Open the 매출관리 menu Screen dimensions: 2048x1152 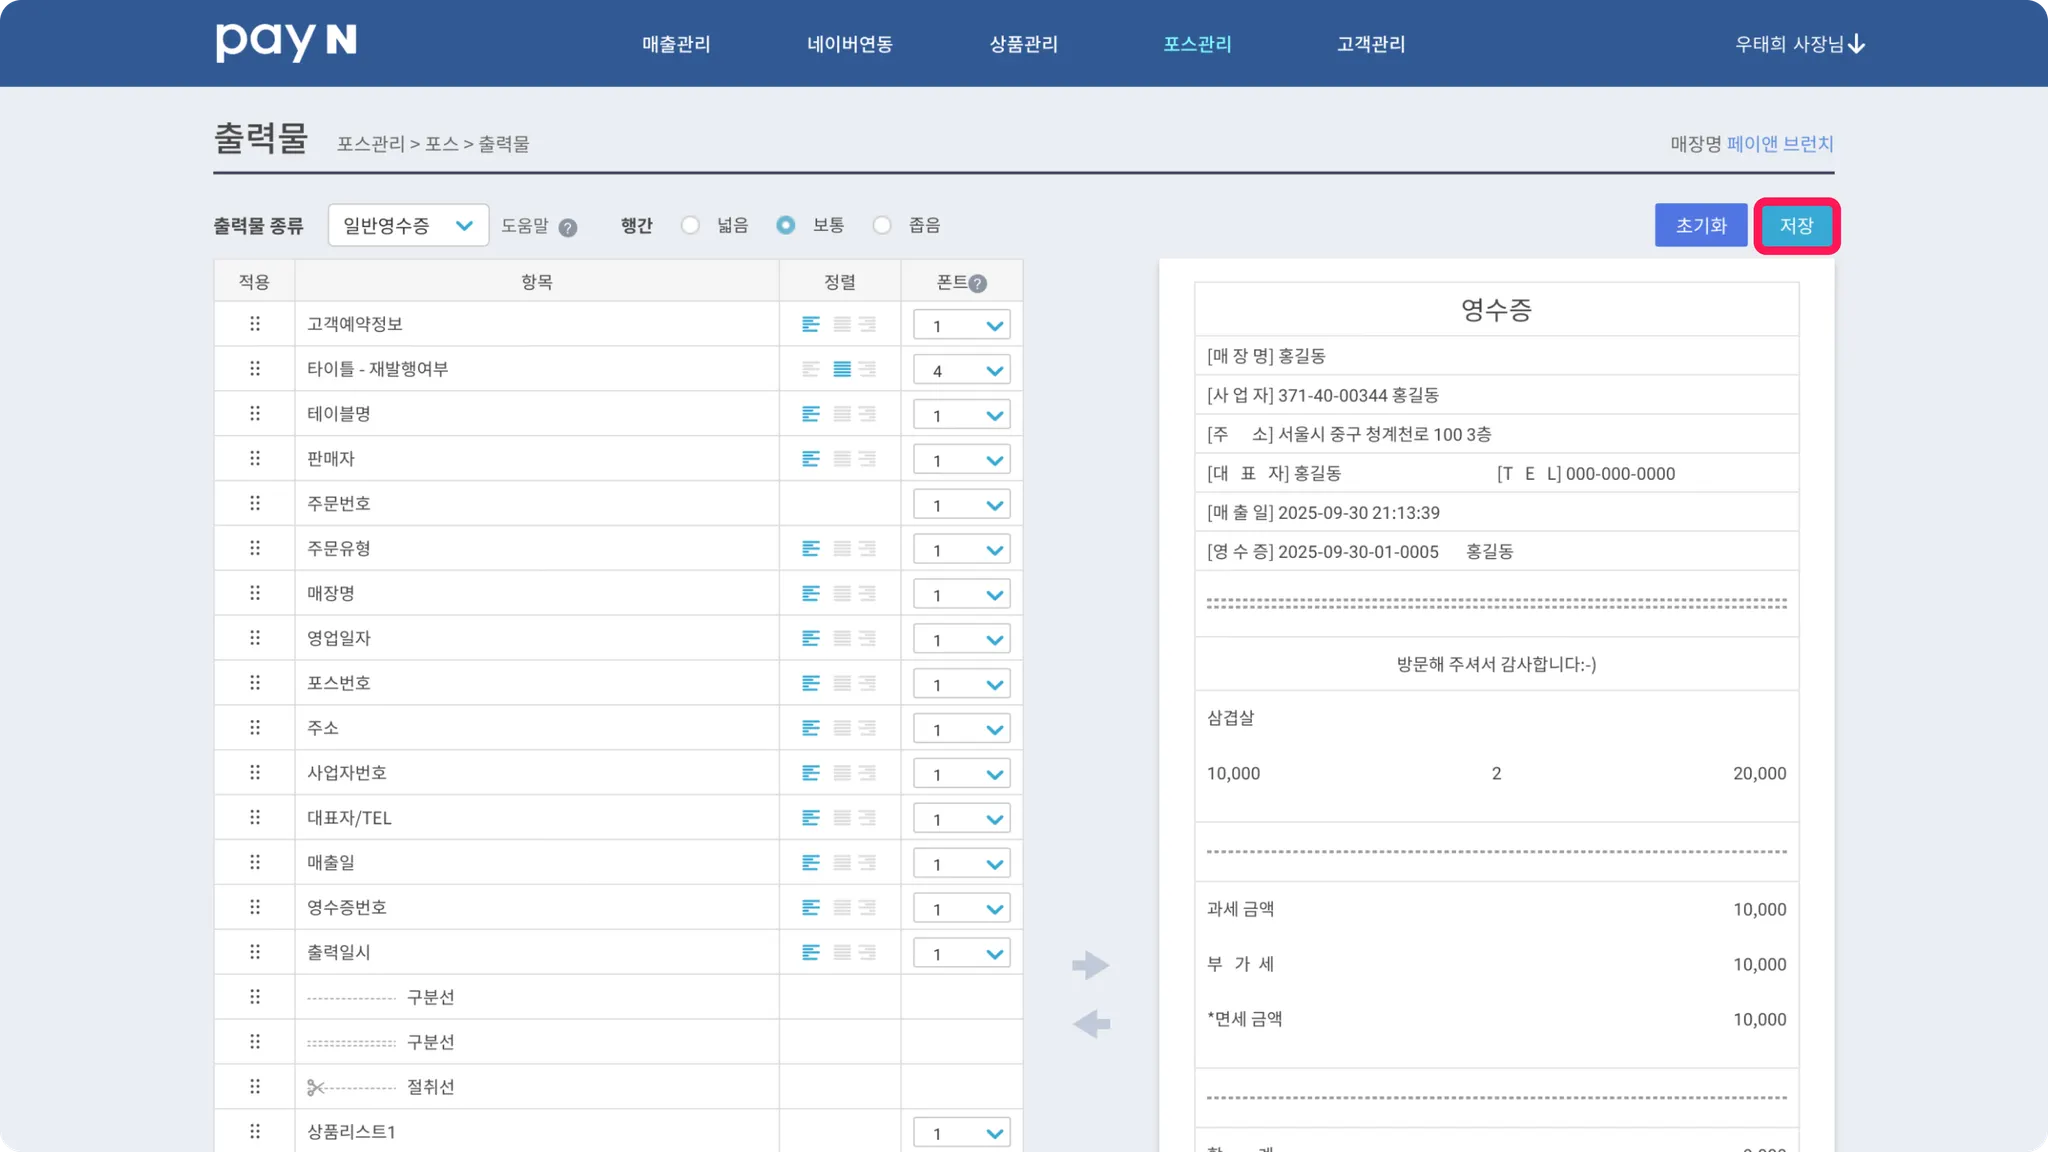(x=676, y=44)
